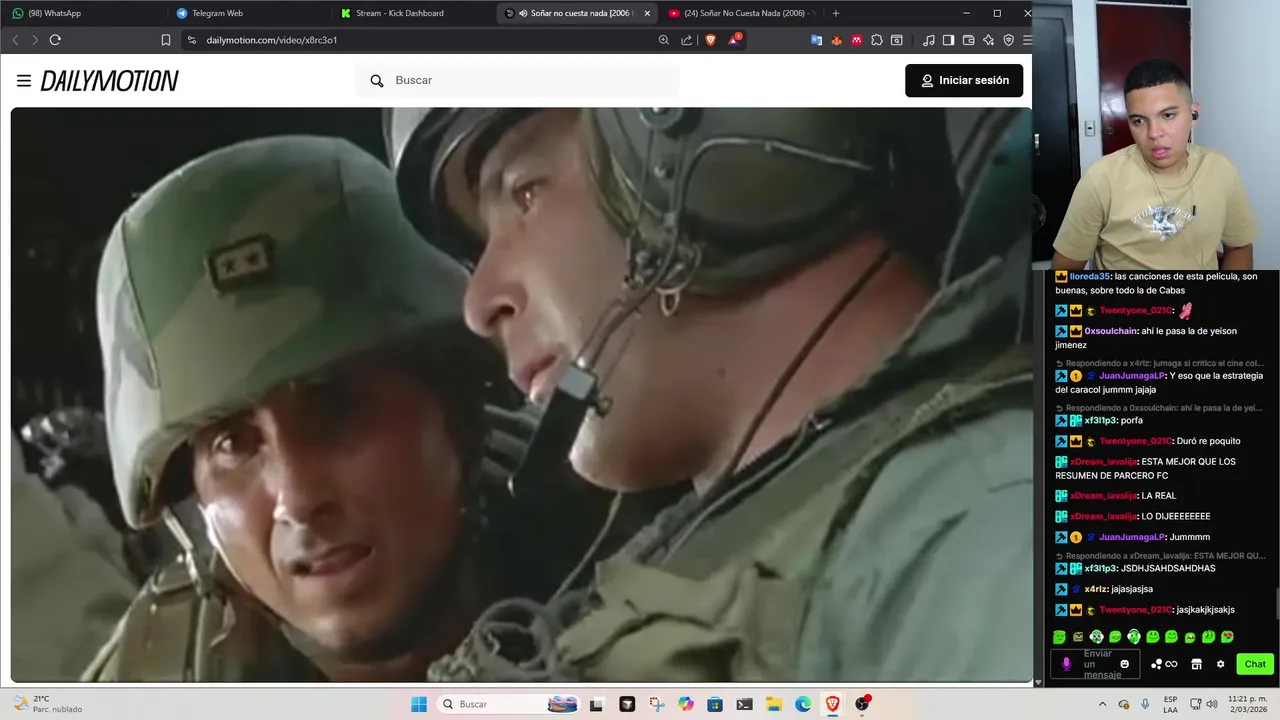Reload the current page

tap(55, 40)
